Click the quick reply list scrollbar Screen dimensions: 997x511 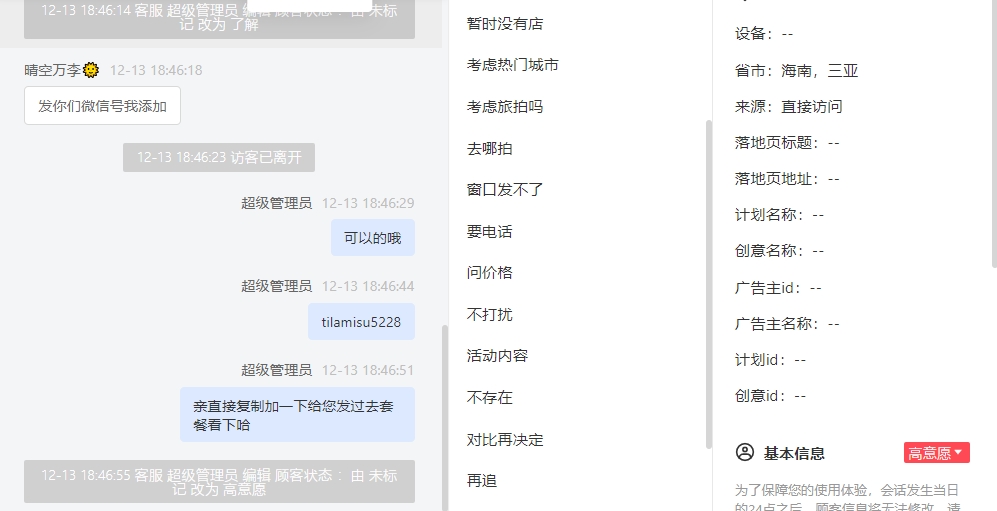click(x=709, y=284)
